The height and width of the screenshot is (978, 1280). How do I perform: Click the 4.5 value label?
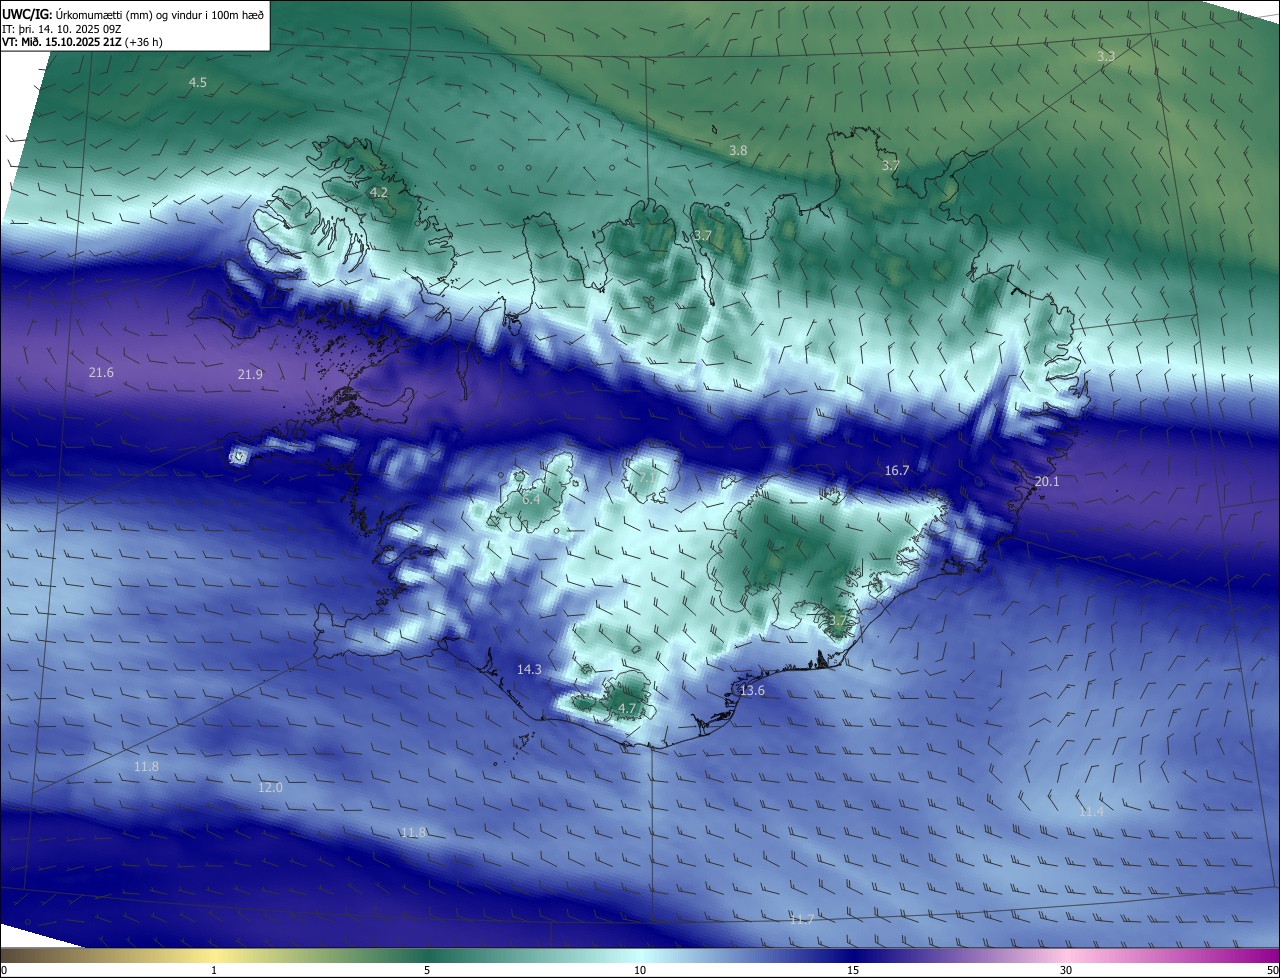(198, 83)
